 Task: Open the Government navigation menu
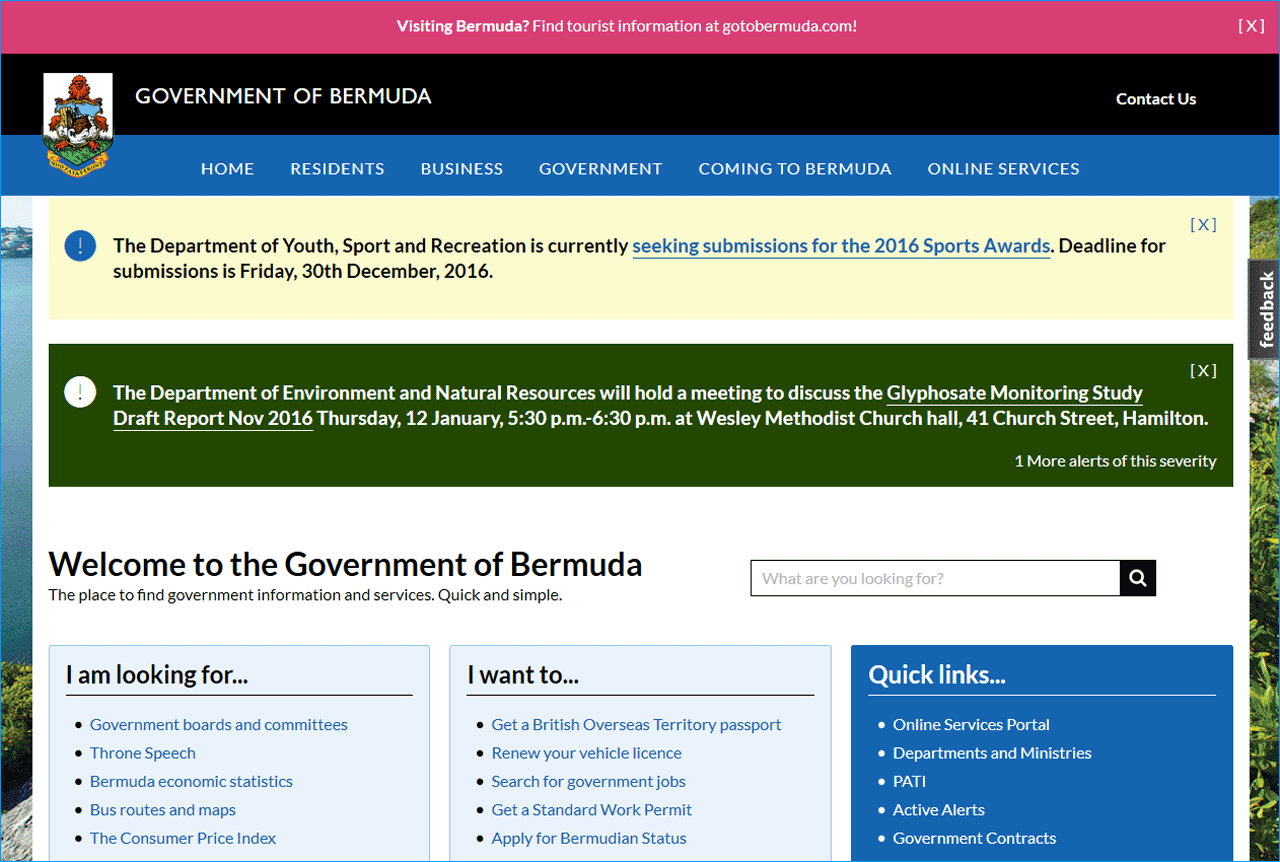click(x=600, y=169)
